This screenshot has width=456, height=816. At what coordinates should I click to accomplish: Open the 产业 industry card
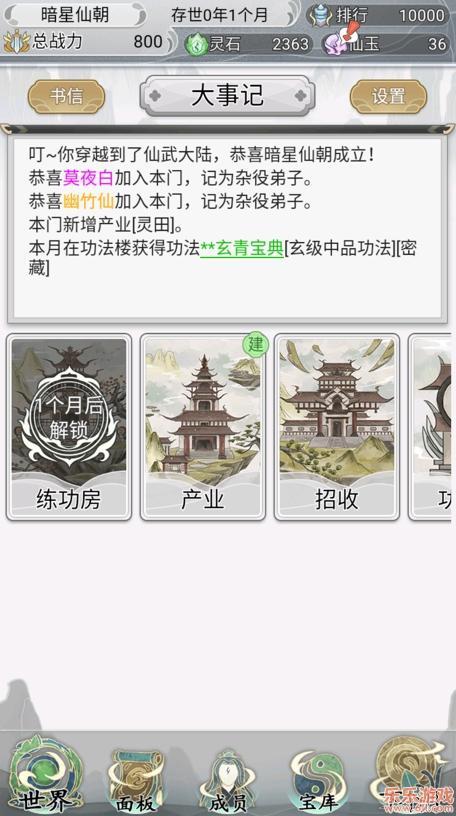click(x=202, y=427)
